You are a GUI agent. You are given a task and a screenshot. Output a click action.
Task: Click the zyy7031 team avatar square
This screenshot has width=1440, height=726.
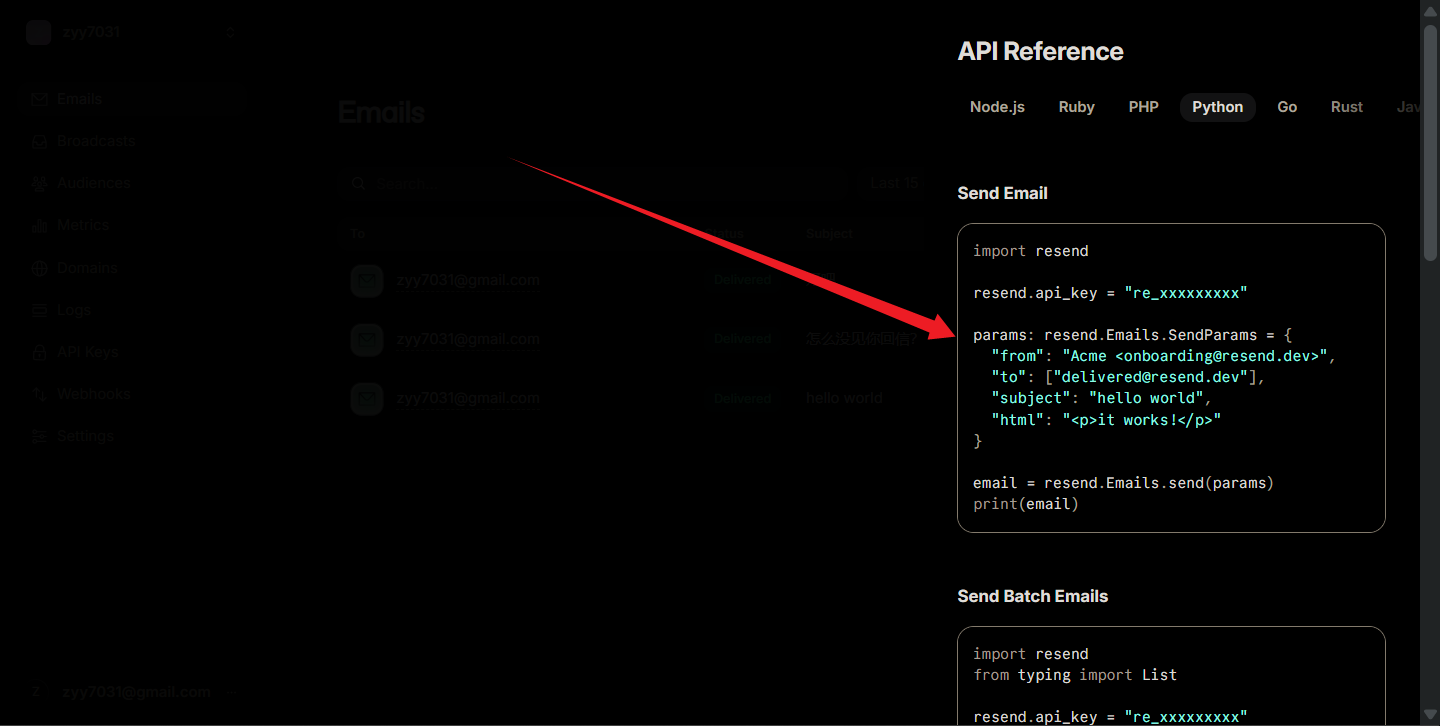pyautogui.click(x=39, y=32)
